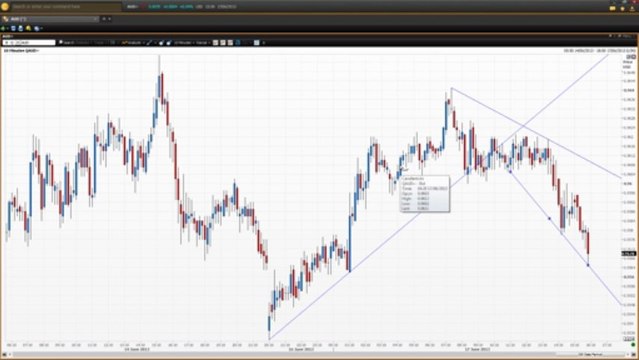Click the green status dot at bottom right
639x360 pixels.
pyautogui.click(x=633, y=345)
